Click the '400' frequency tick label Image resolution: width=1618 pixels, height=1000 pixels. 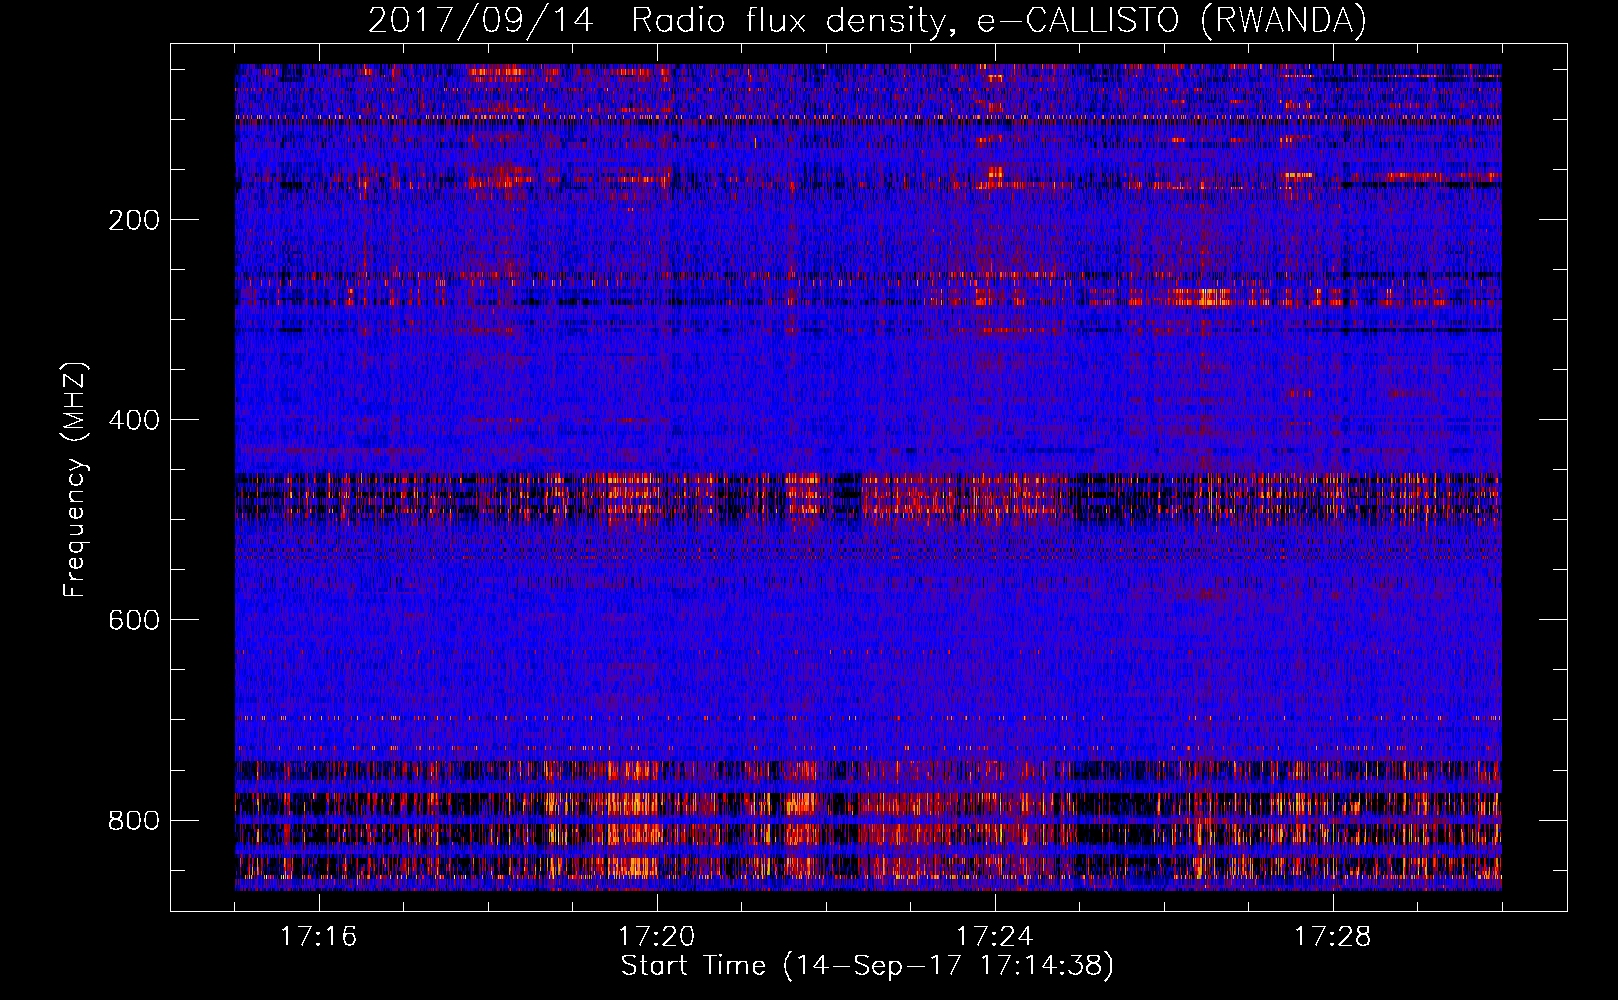(134, 420)
